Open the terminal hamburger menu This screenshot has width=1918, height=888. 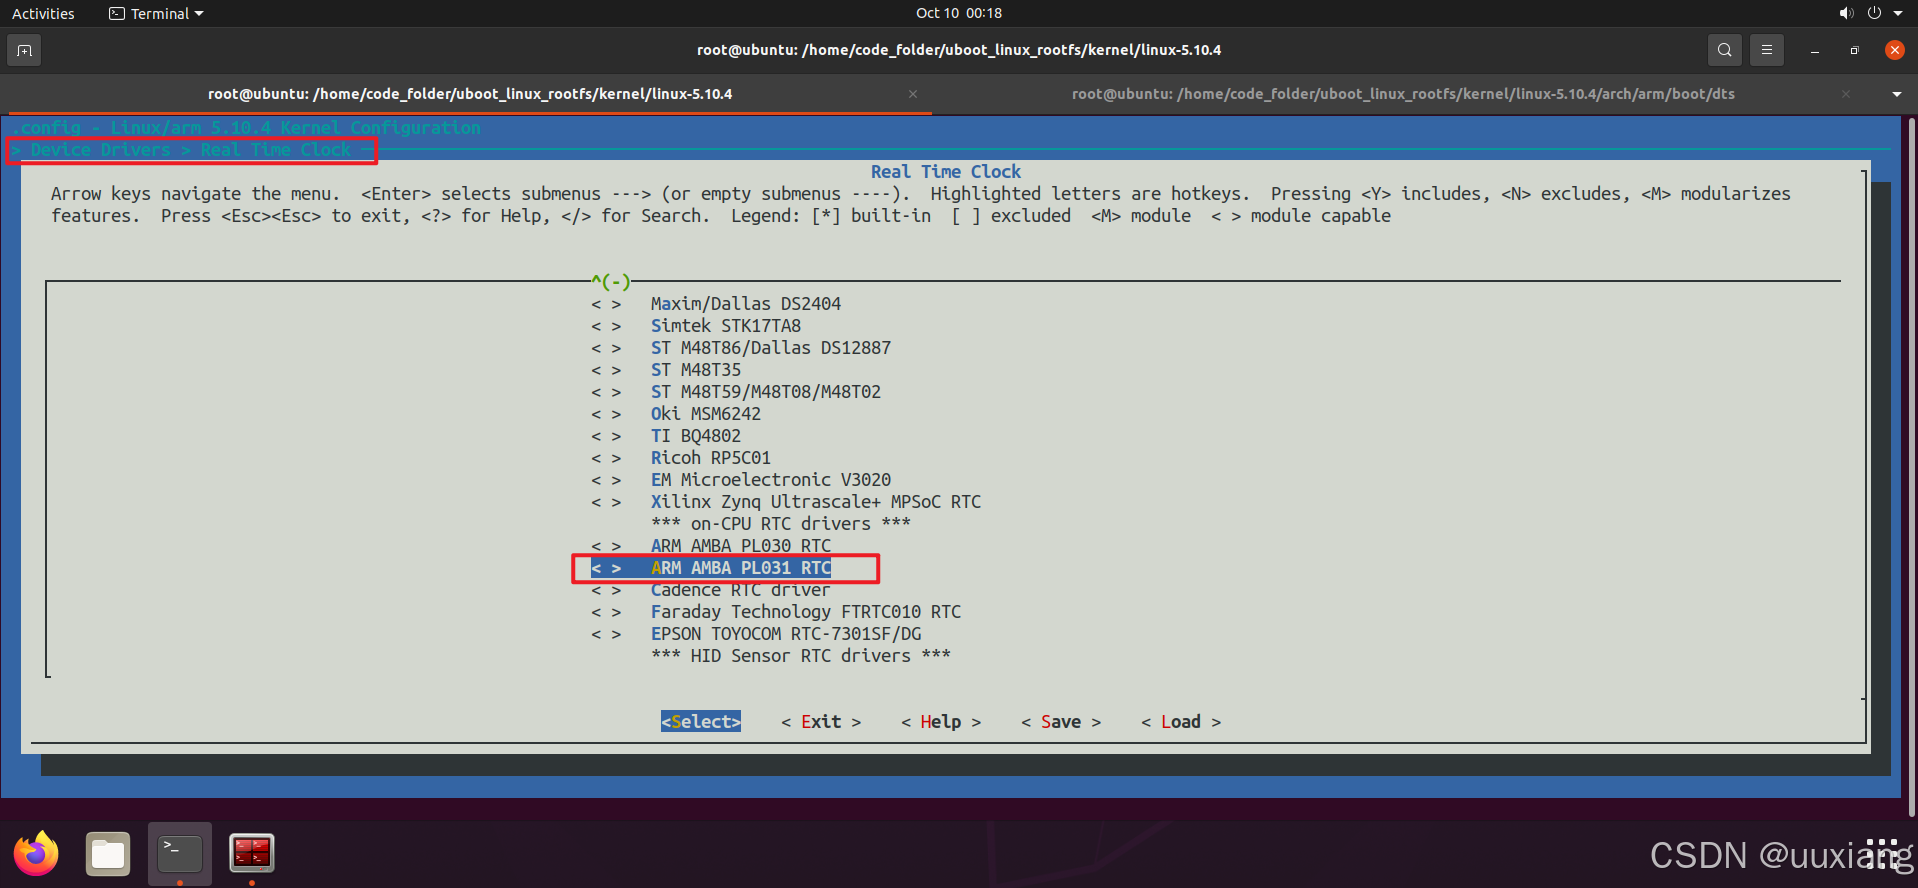[x=1767, y=50]
